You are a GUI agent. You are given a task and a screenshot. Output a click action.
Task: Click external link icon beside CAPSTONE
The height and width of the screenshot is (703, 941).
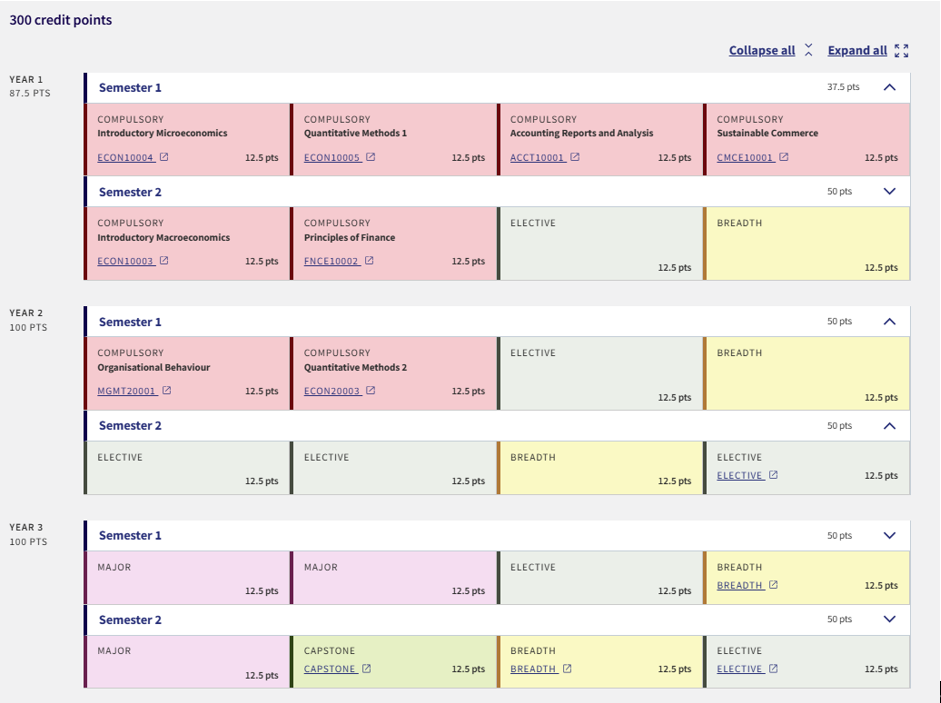tap(366, 669)
